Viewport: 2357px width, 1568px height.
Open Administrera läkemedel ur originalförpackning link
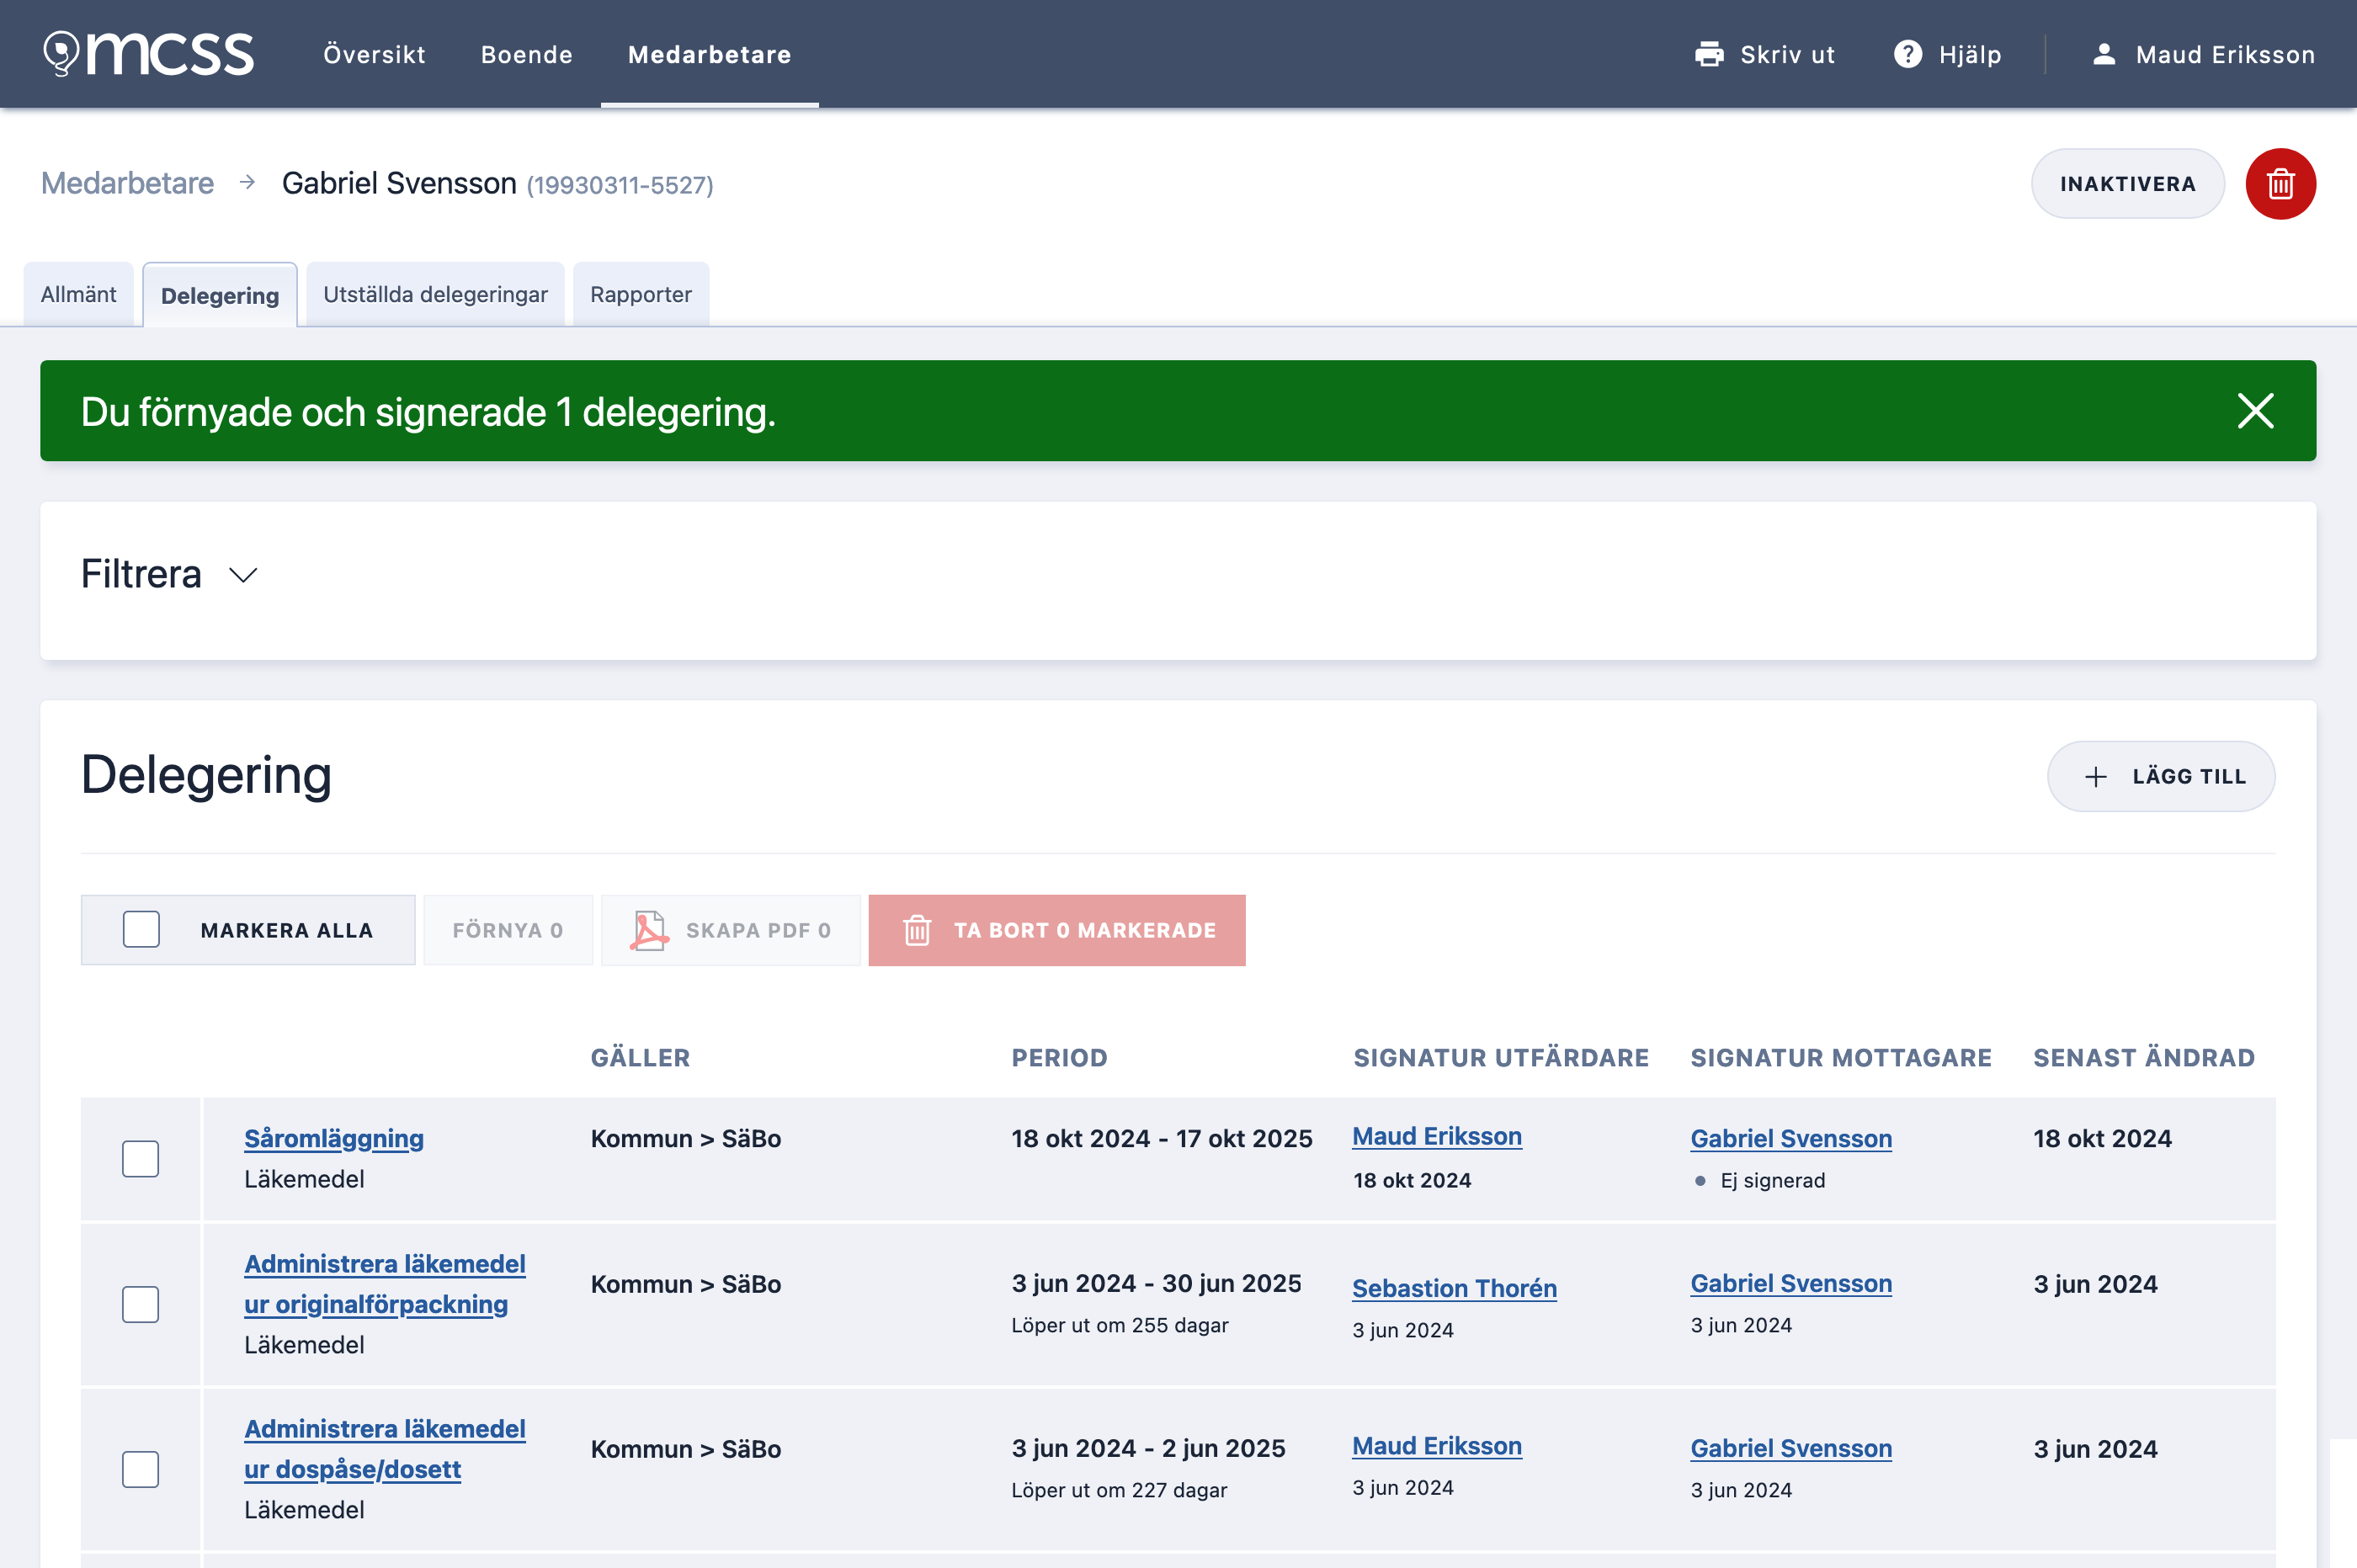[x=385, y=1284]
